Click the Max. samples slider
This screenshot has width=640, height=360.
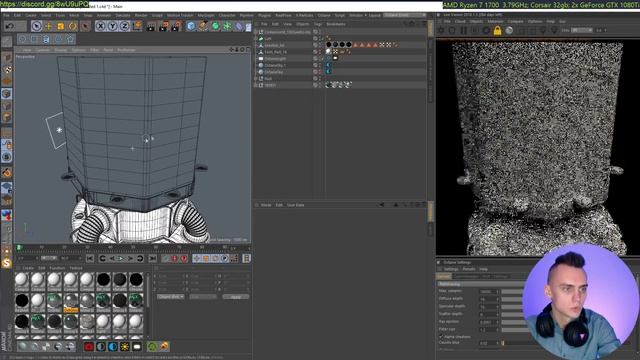pyautogui.click(x=512, y=291)
